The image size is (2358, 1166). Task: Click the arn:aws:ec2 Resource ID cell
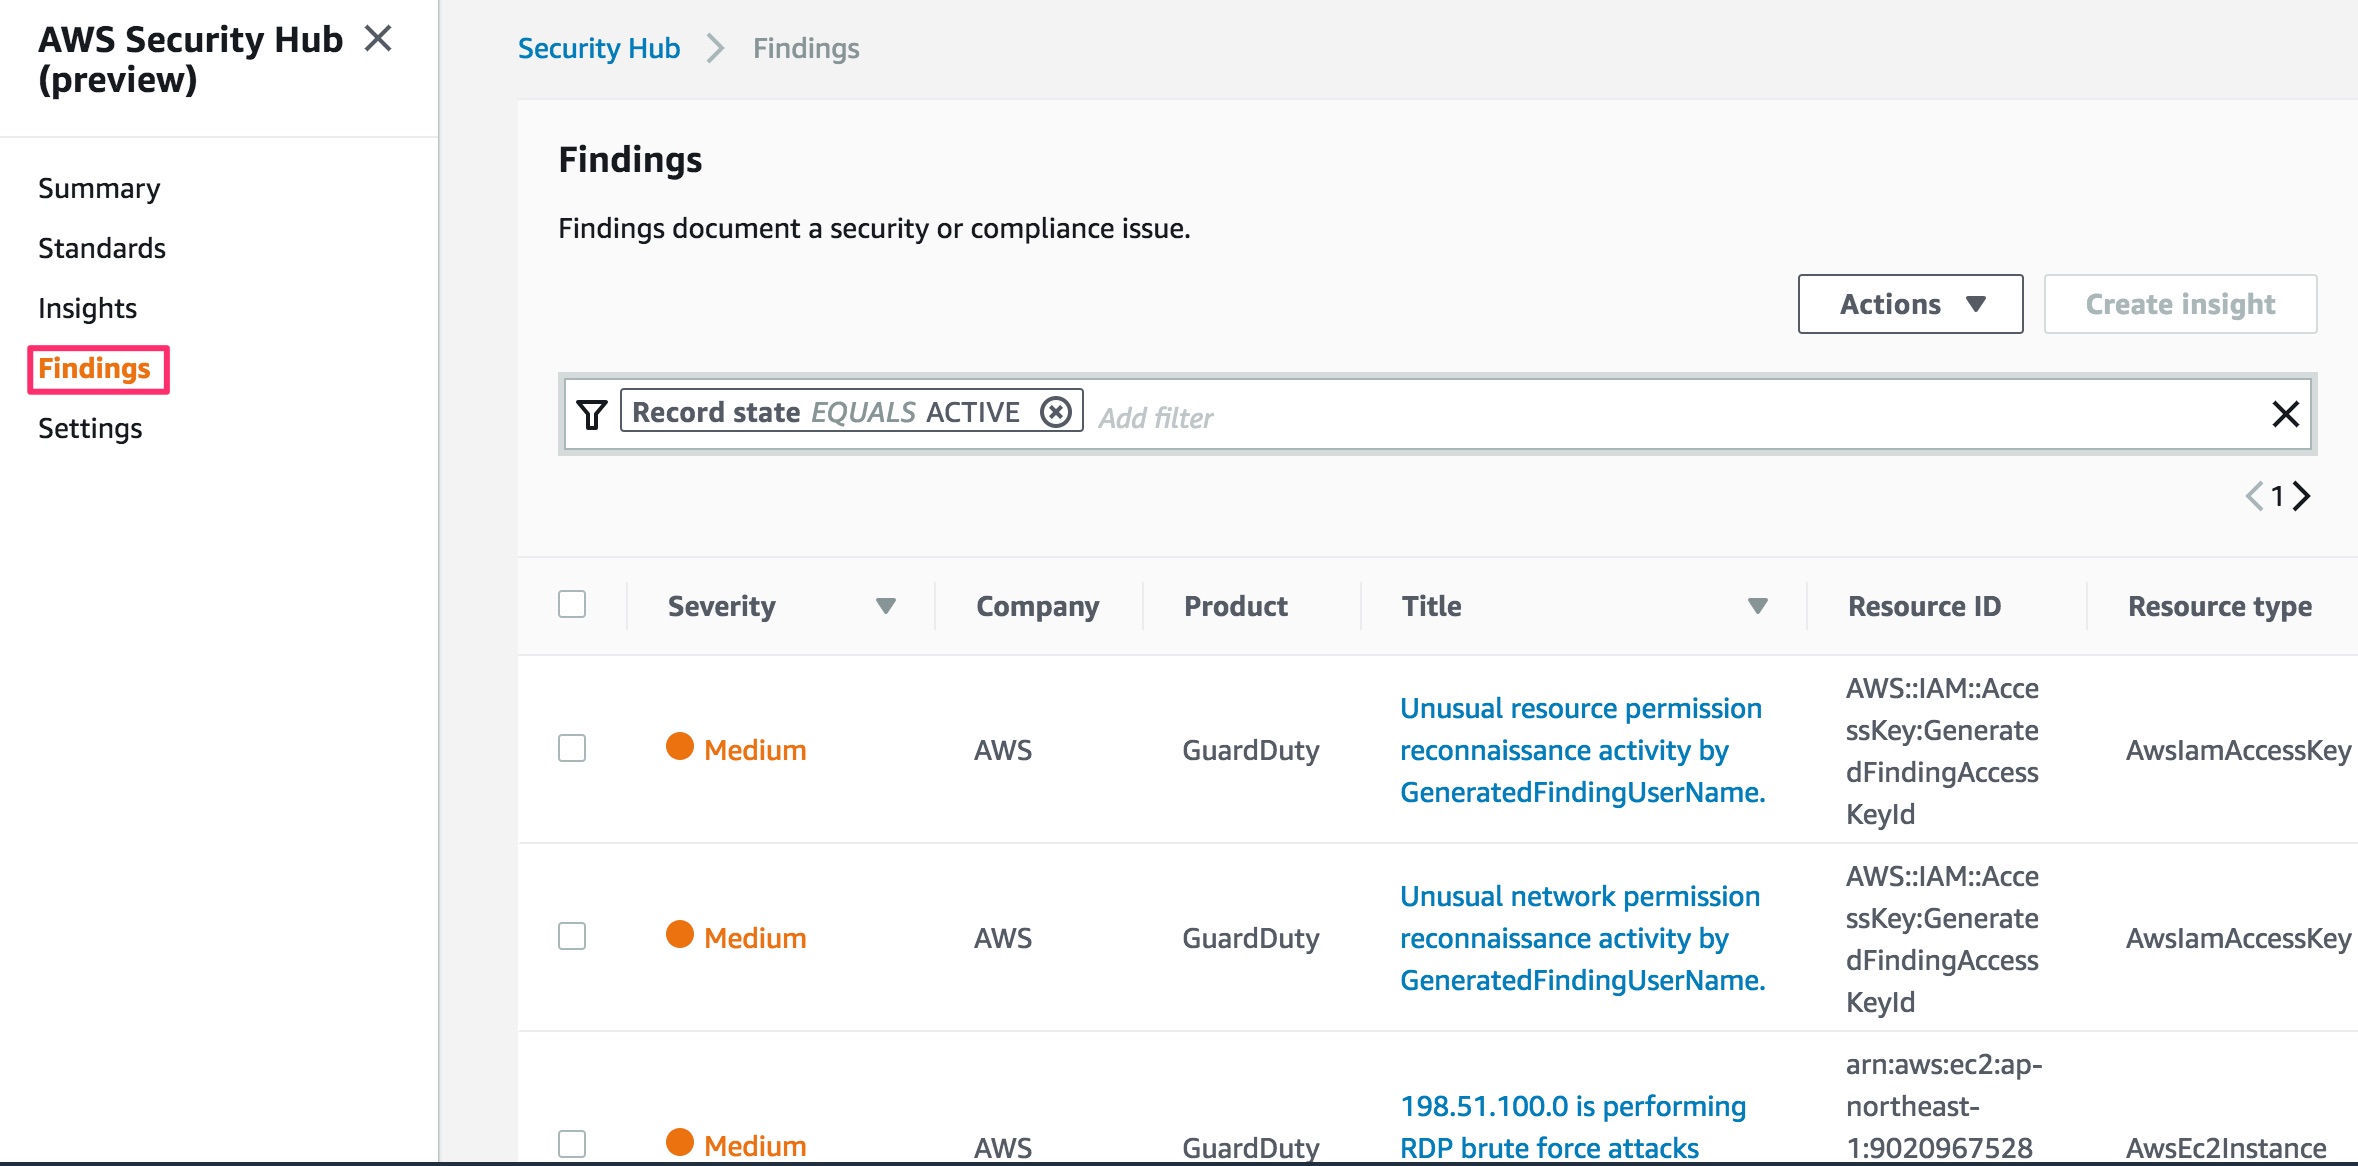click(x=1944, y=1106)
